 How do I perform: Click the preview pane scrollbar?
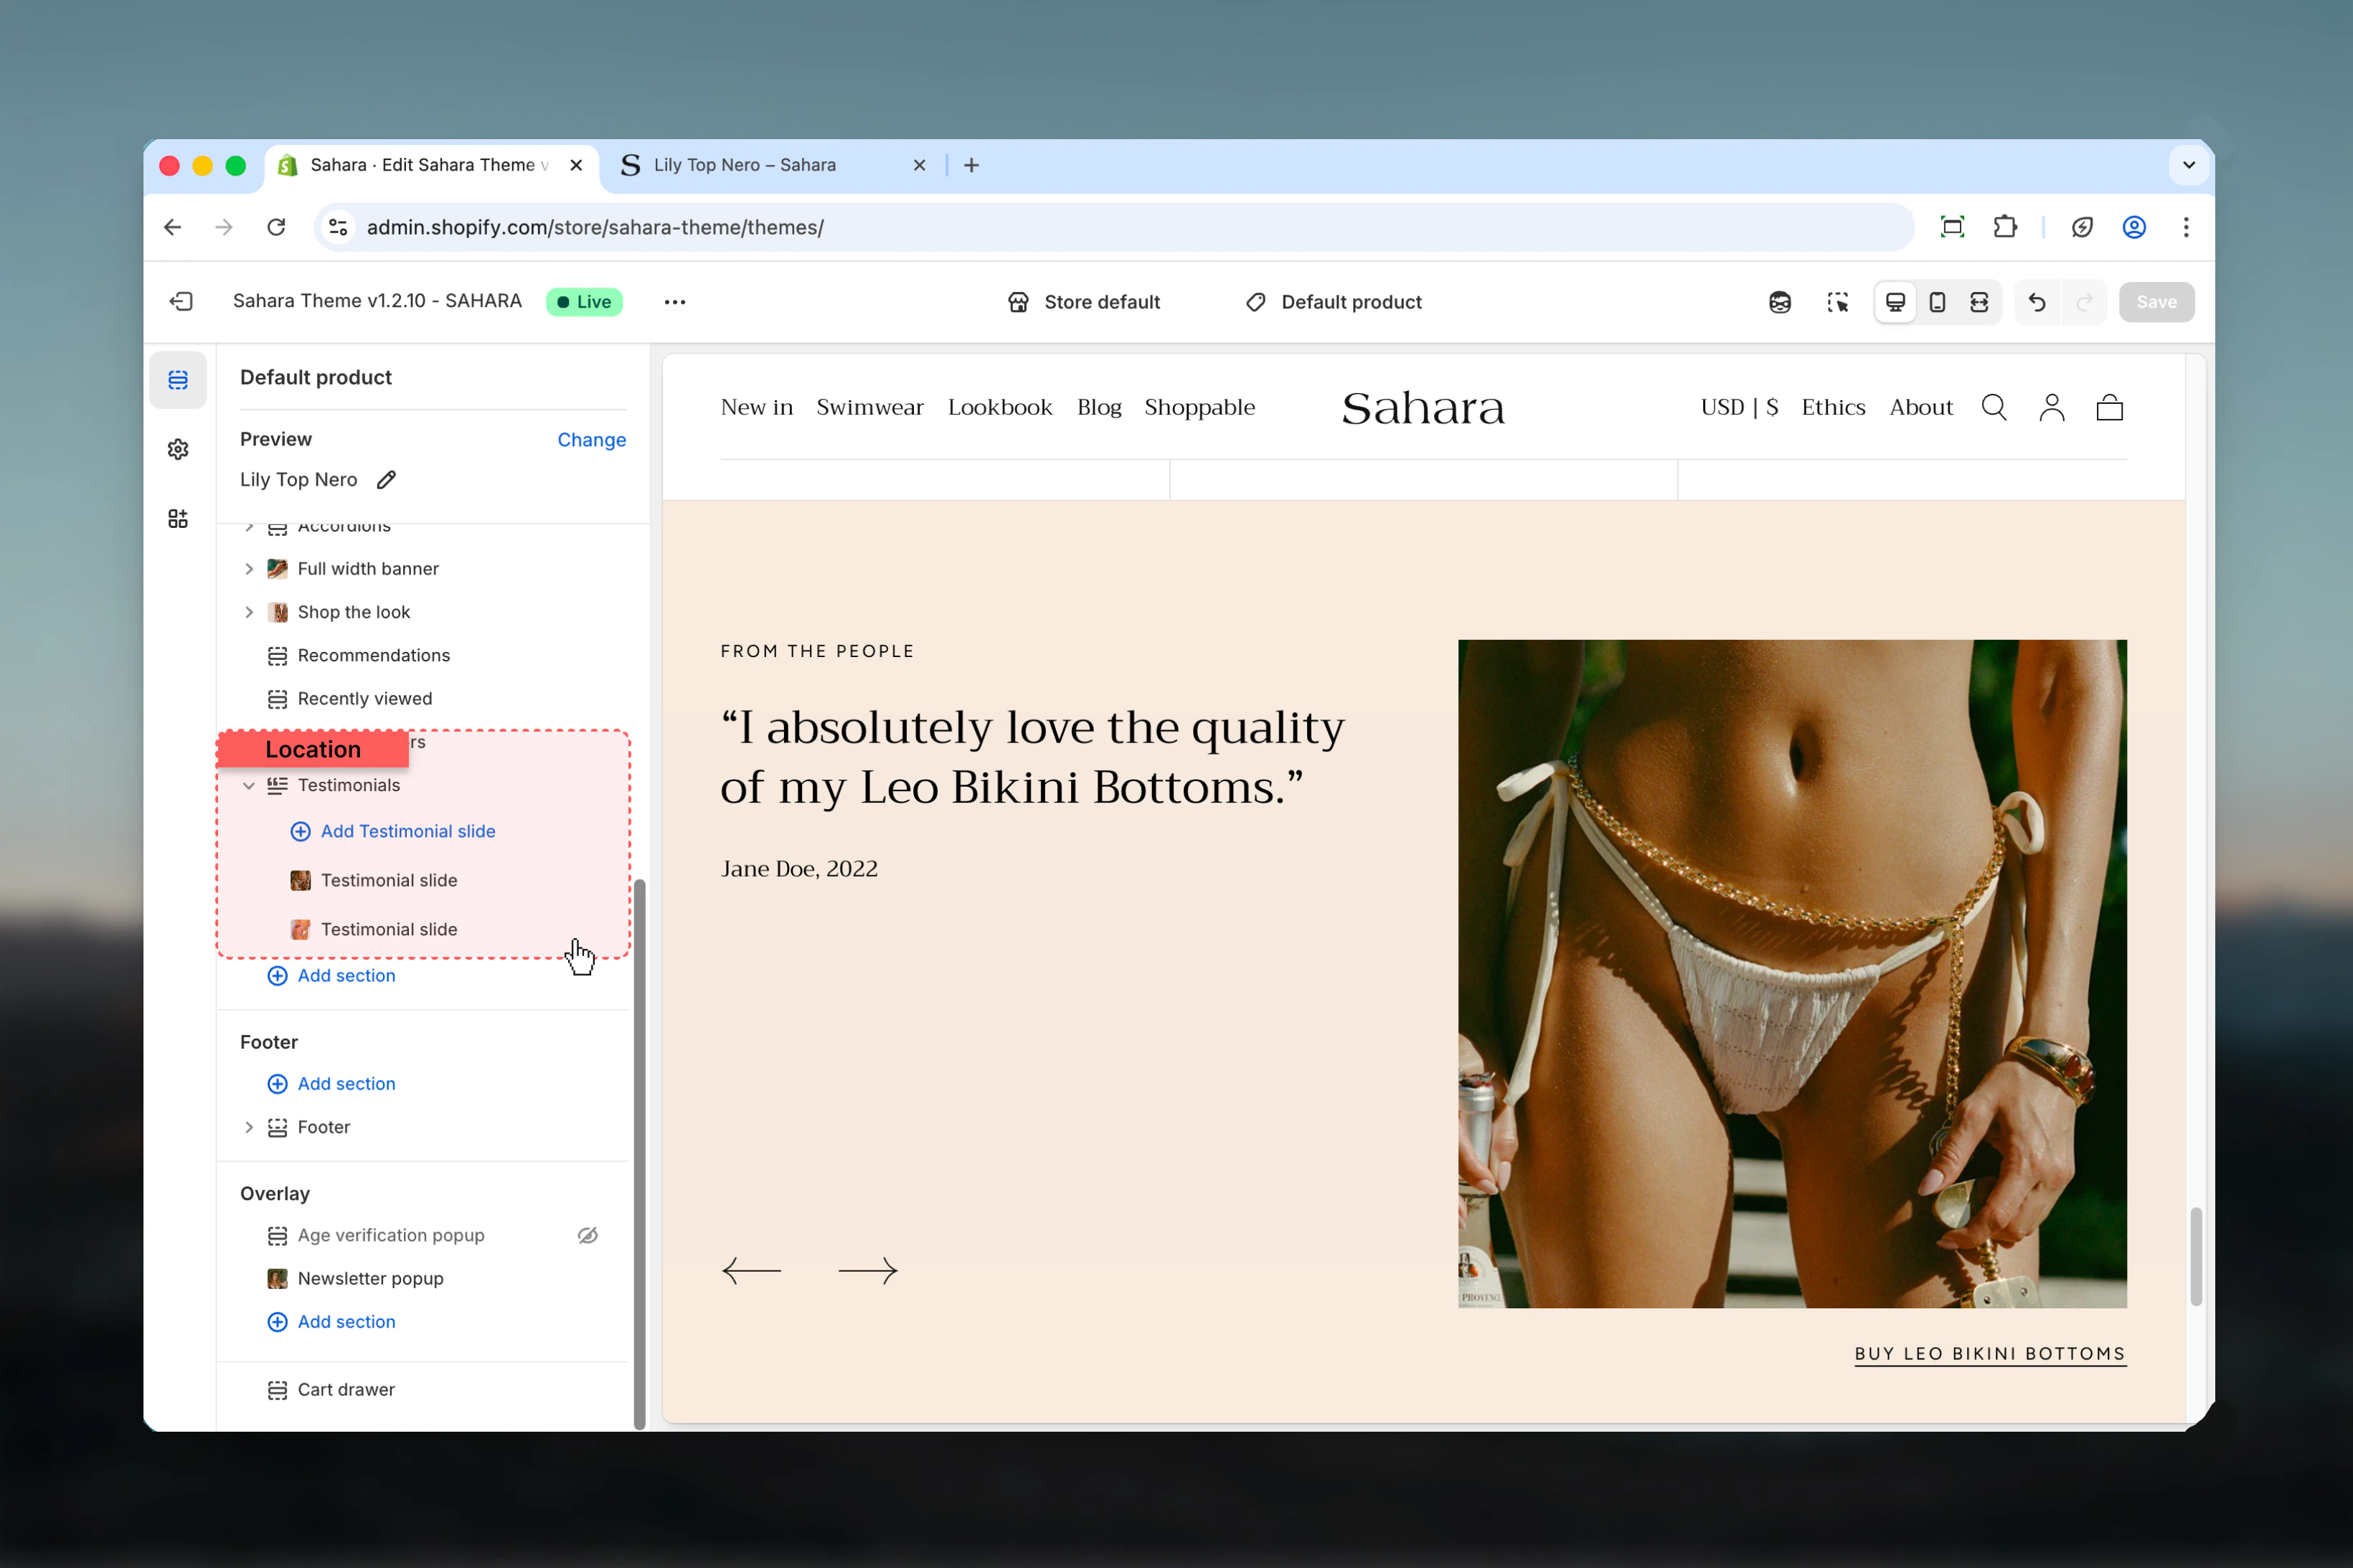click(2195, 1255)
